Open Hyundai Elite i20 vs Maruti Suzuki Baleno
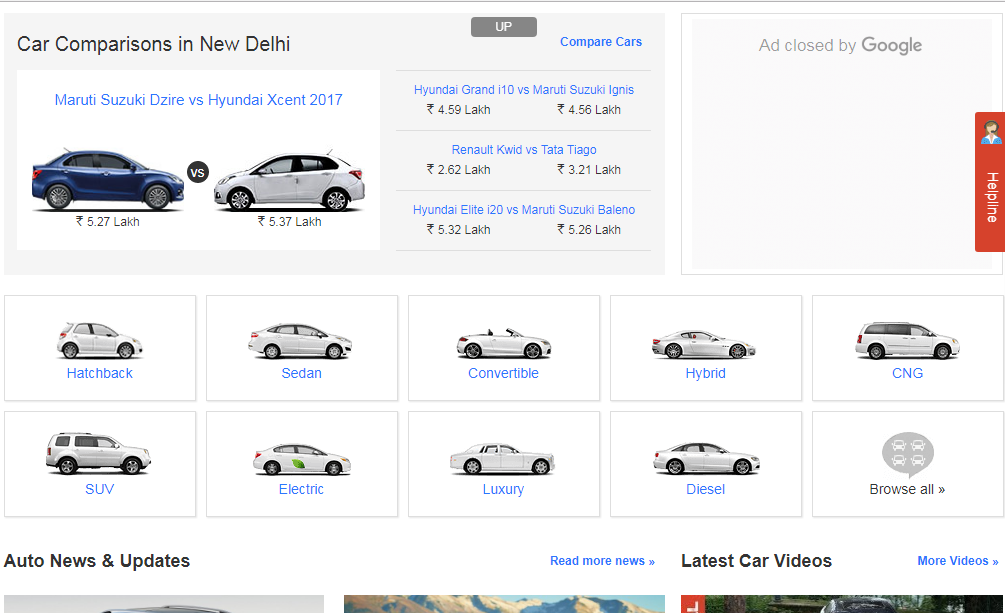This screenshot has width=1005, height=613. coord(524,210)
